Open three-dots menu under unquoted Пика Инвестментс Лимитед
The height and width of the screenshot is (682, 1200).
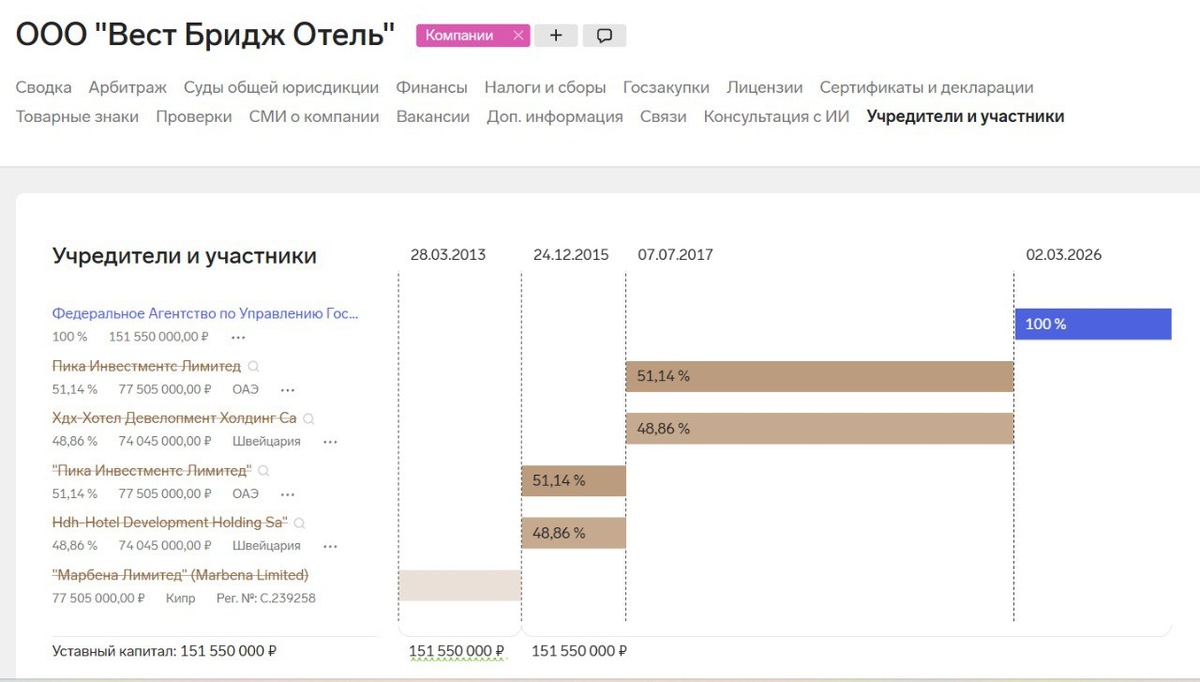click(288, 389)
